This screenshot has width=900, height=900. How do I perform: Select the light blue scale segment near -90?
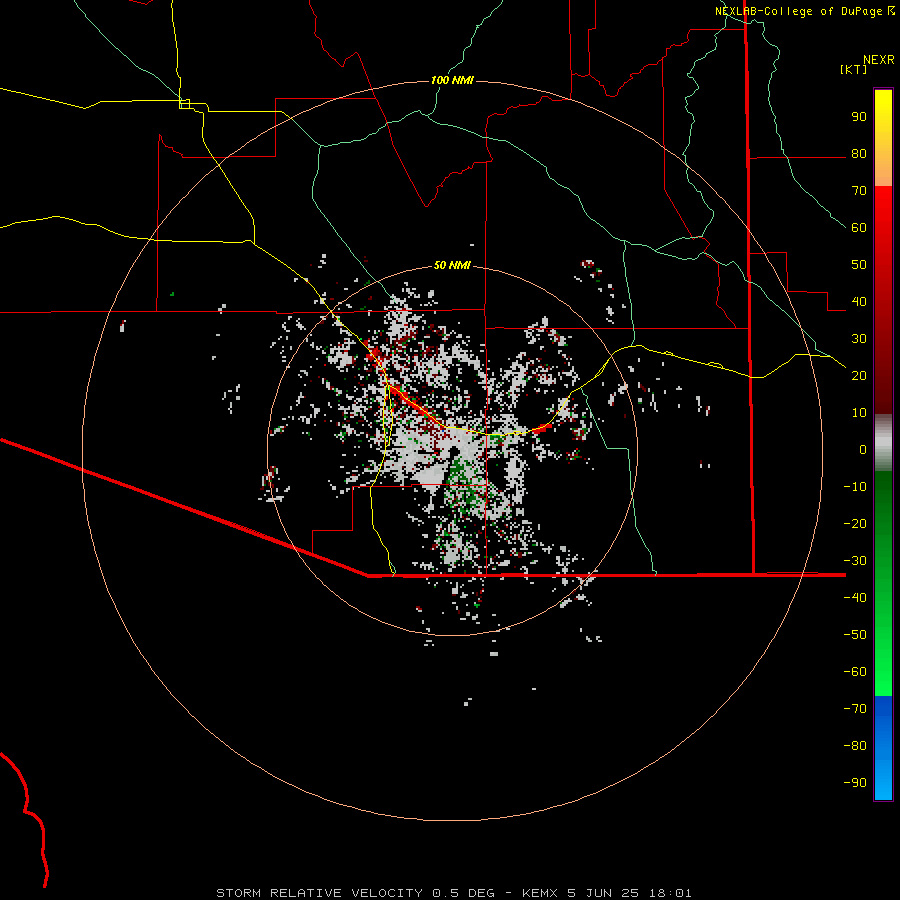click(883, 781)
